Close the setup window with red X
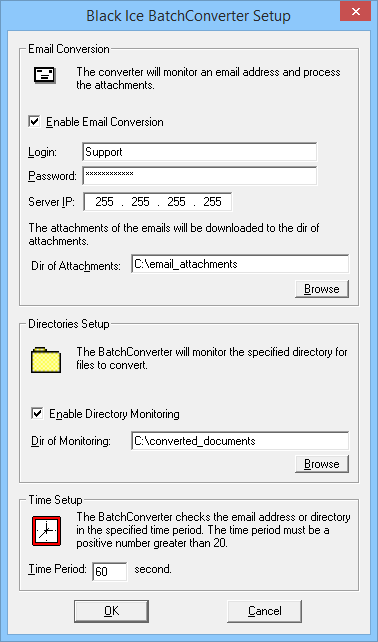This screenshot has height=642, width=378. point(355,11)
